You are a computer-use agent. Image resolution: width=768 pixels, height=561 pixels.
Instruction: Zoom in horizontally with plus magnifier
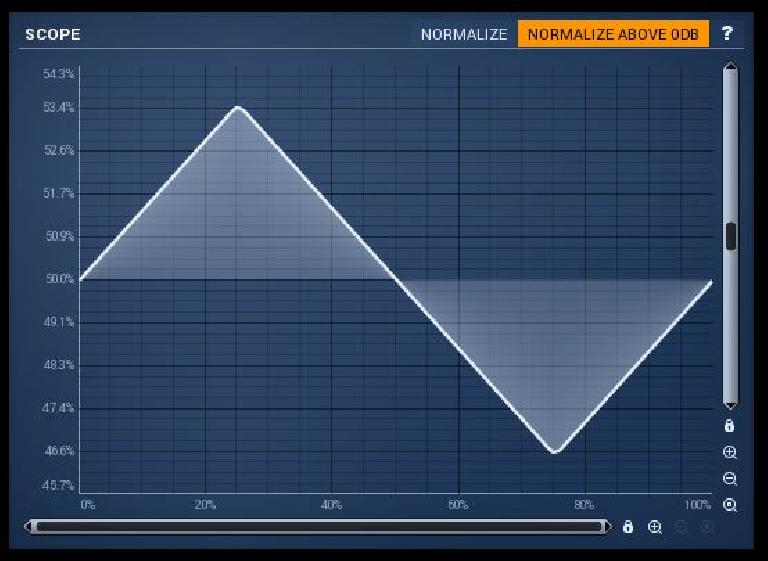(x=655, y=527)
